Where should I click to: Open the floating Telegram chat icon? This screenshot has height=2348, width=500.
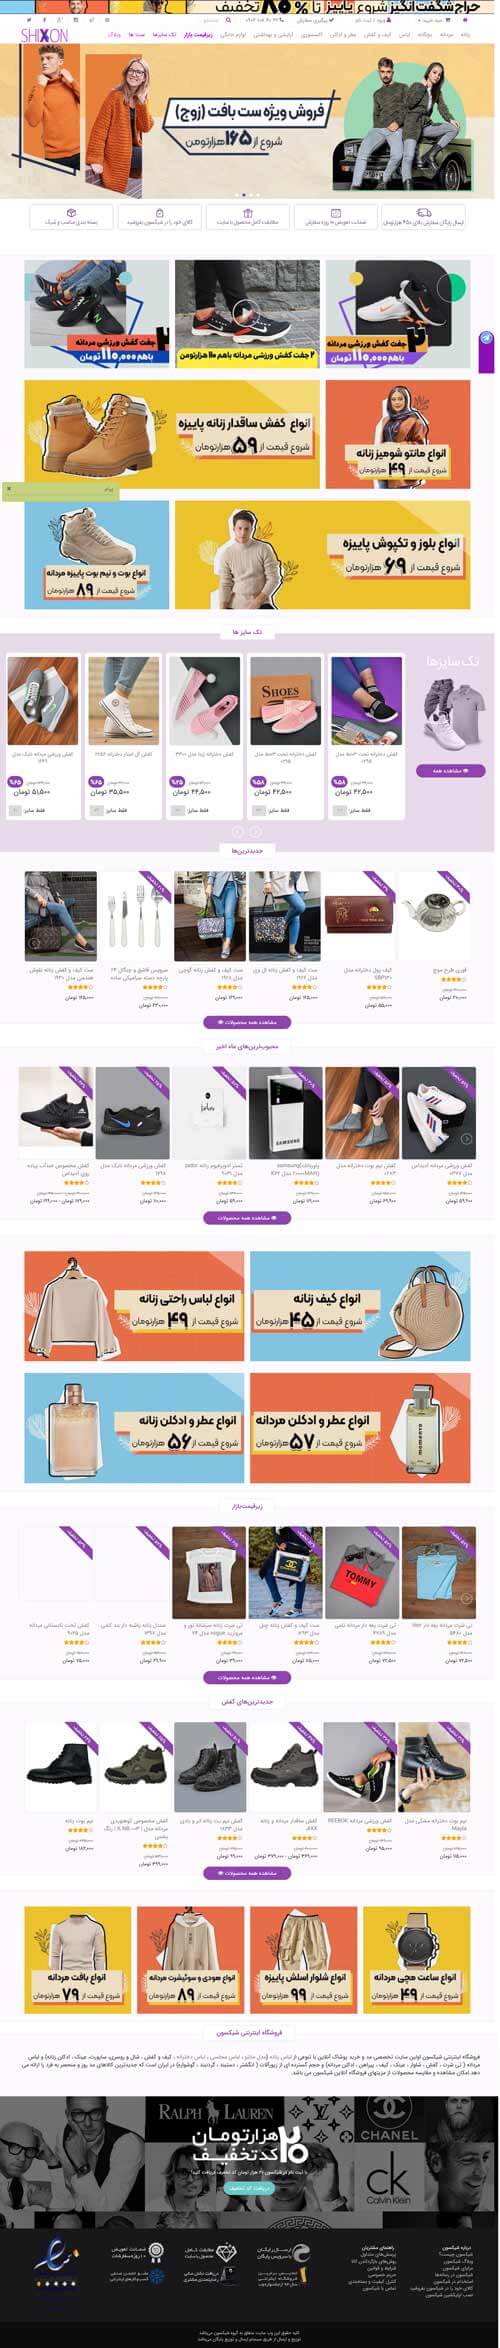pyautogui.click(x=487, y=338)
